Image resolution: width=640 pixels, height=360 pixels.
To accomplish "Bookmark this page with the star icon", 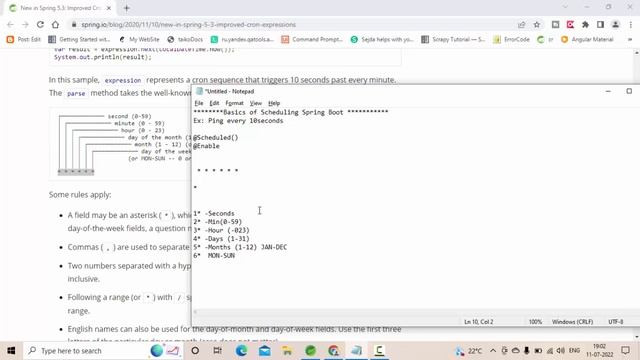I will tap(537, 24).
